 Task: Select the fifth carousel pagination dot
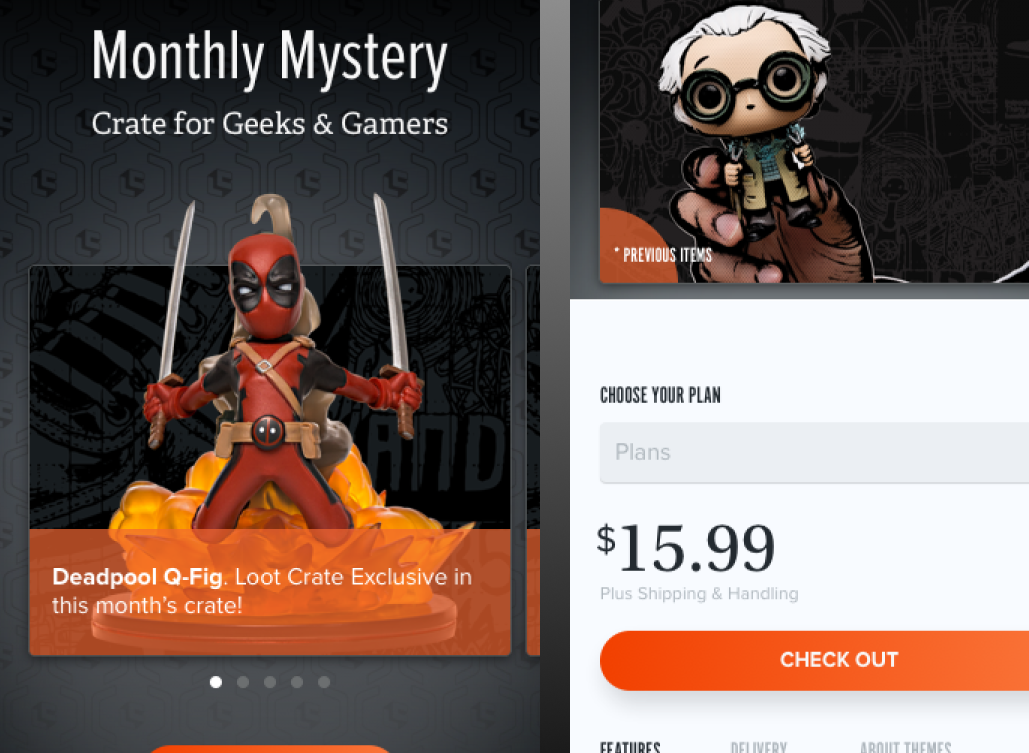(324, 682)
